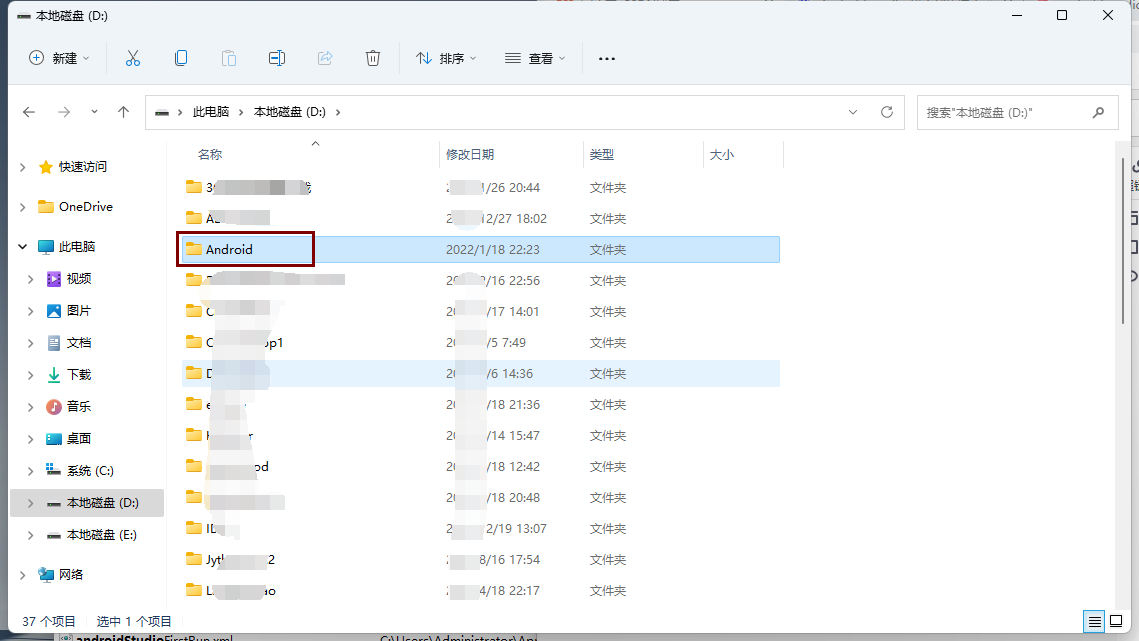Viewport: 1139px width, 641px height.
Task: Expand 本地磁盘 (E:) chevron
Action: pyautogui.click(x=31, y=535)
